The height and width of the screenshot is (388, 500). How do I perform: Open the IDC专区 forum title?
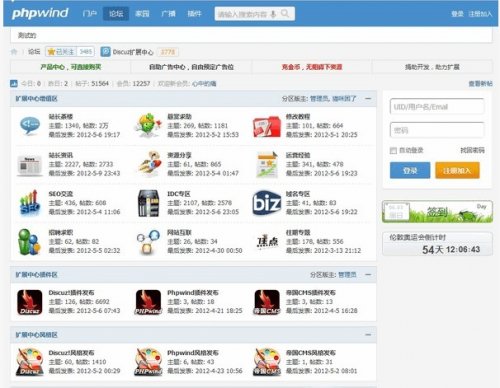click(x=179, y=194)
